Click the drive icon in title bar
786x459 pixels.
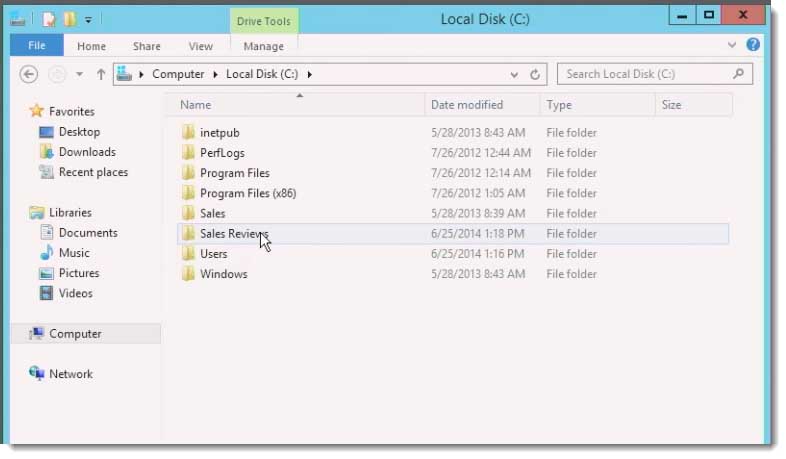tap(18, 20)
